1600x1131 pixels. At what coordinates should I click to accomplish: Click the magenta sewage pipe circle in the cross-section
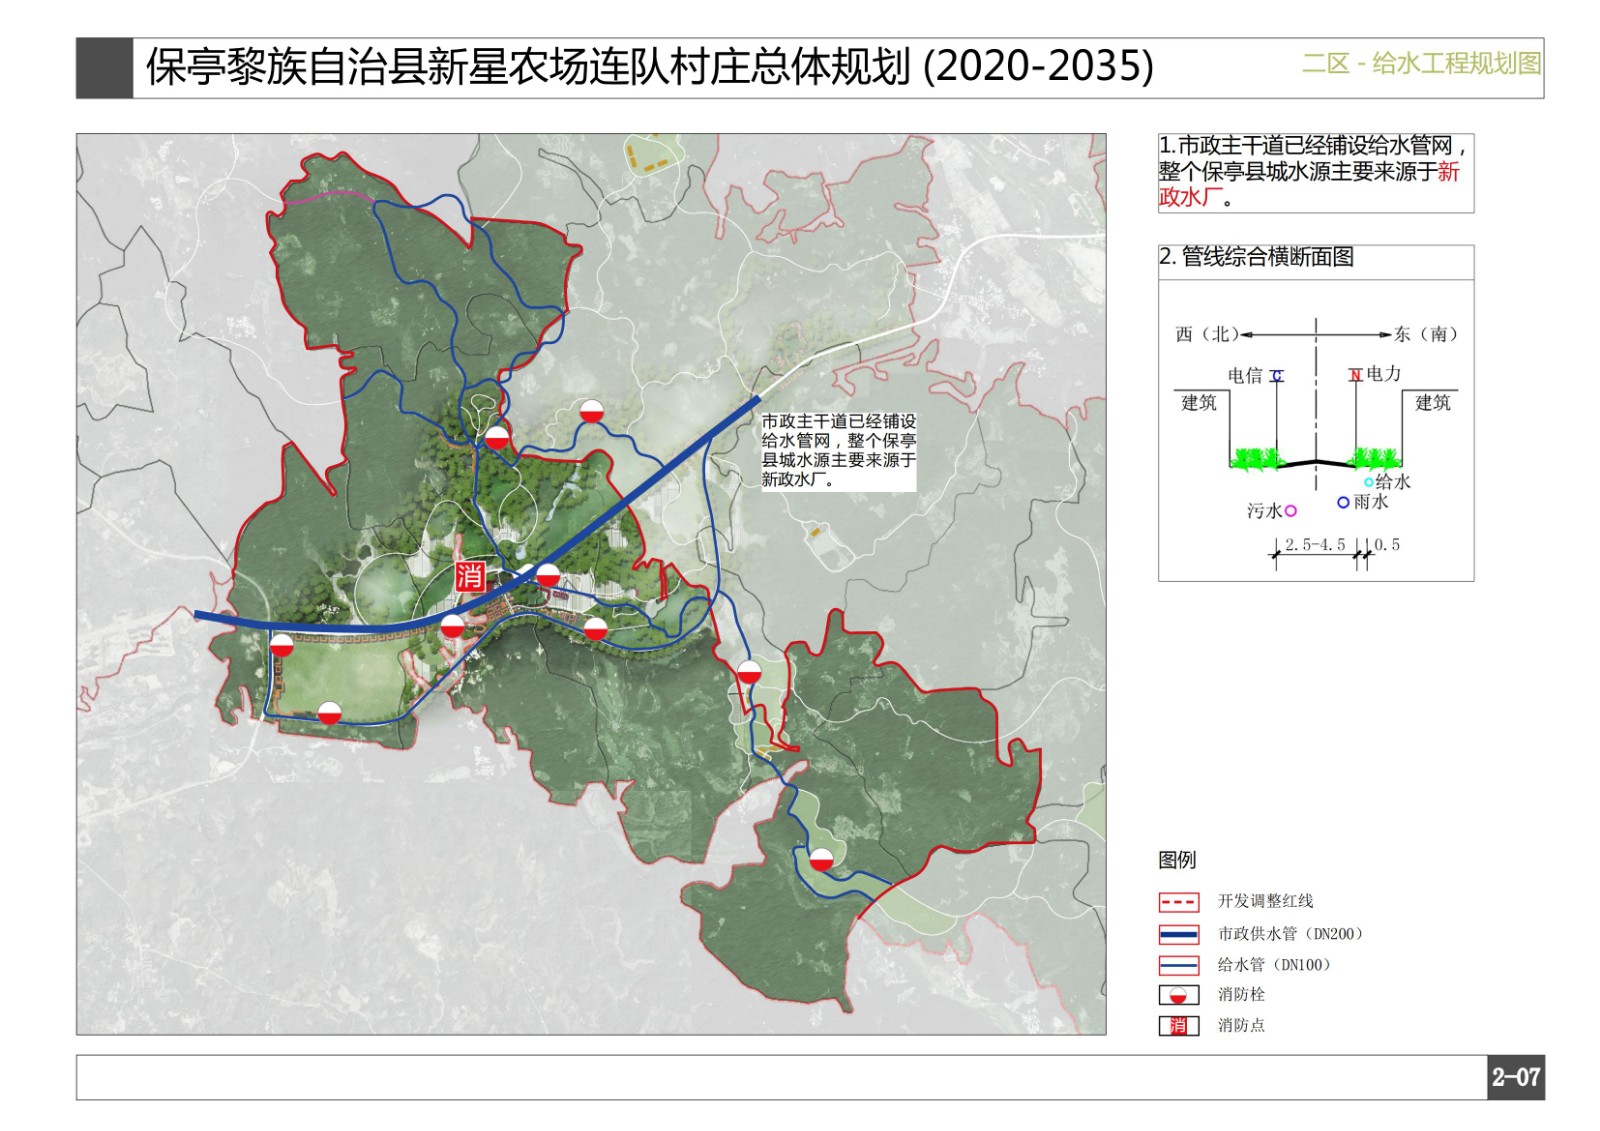(1290, 511)
